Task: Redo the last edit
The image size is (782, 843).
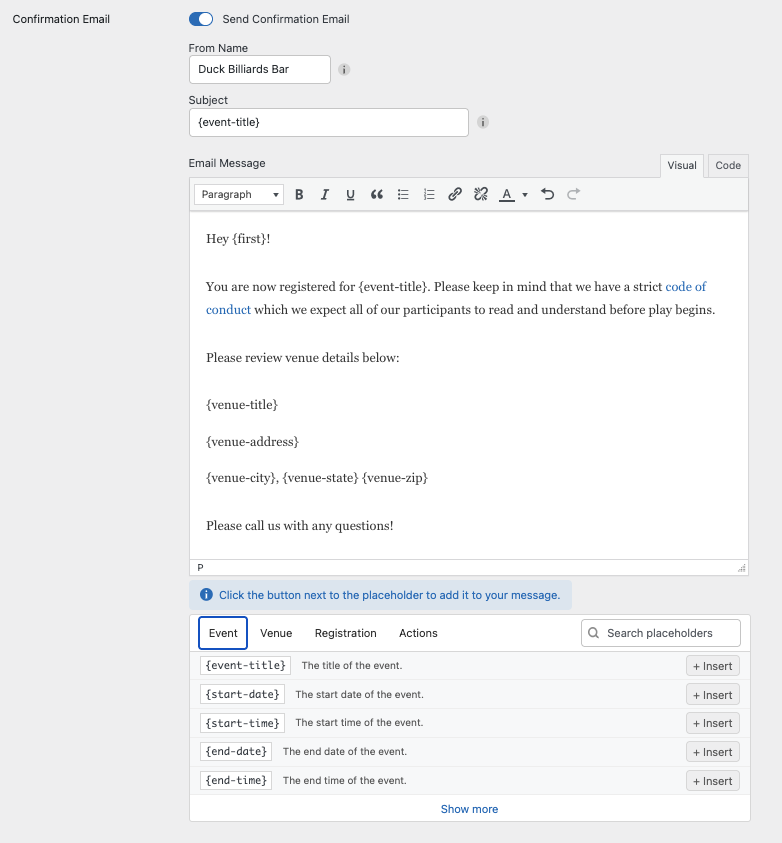Action: (x=573, y=195)
